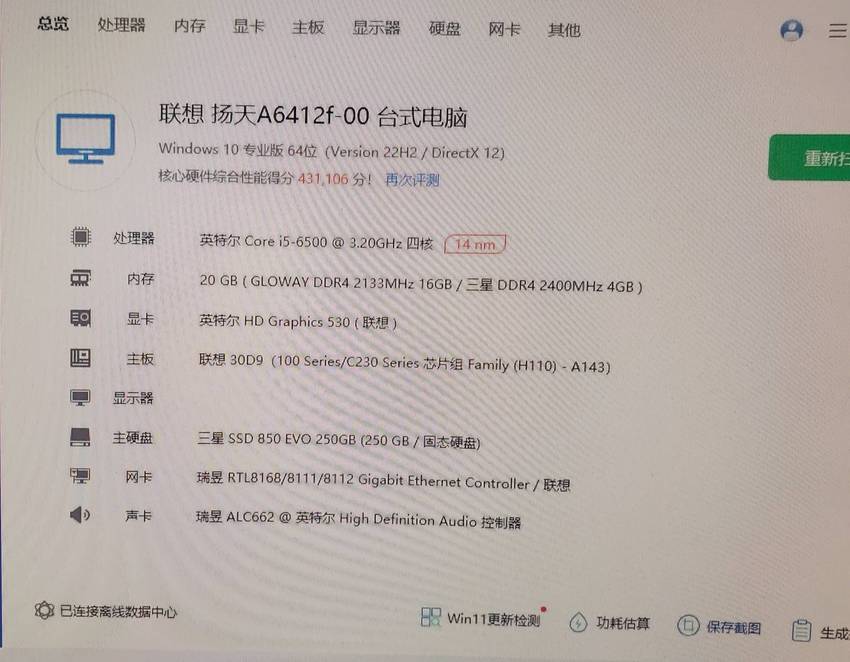This screenshot has width=850, height=662.
Task: Click the memory module icon
Action: point(80,278)
